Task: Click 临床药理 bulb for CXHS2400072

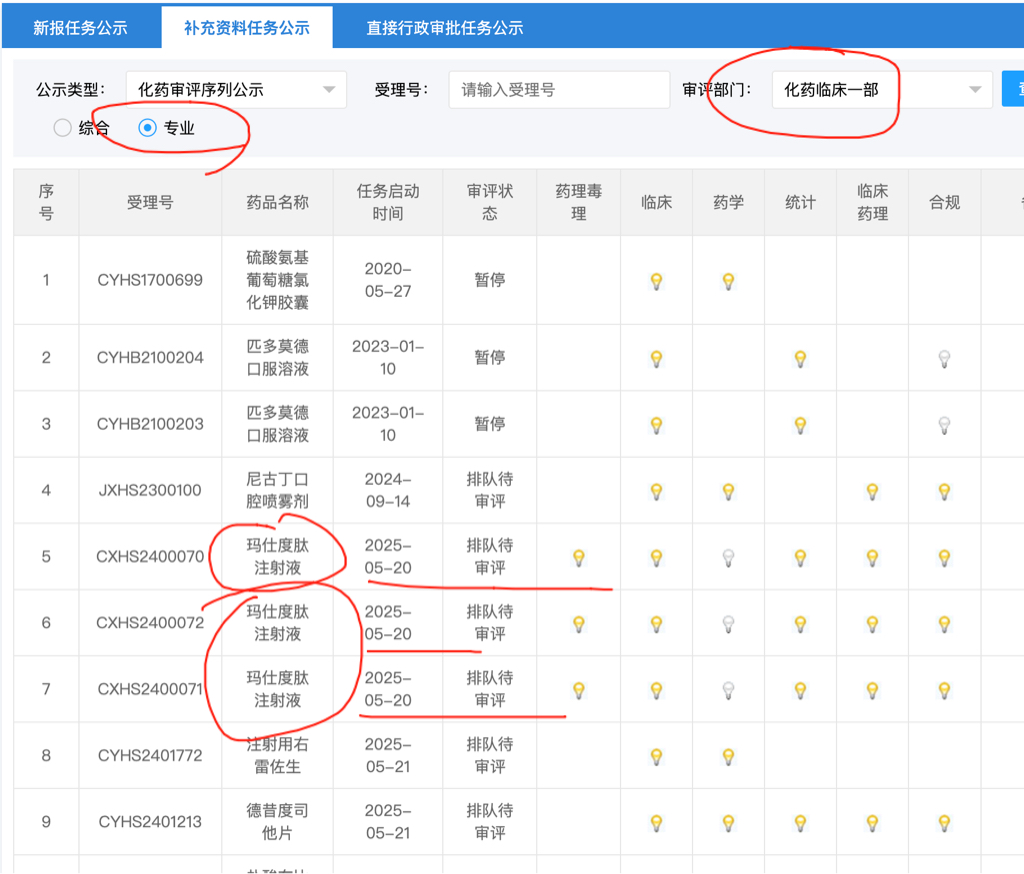Action: click(x=872, y=624)
